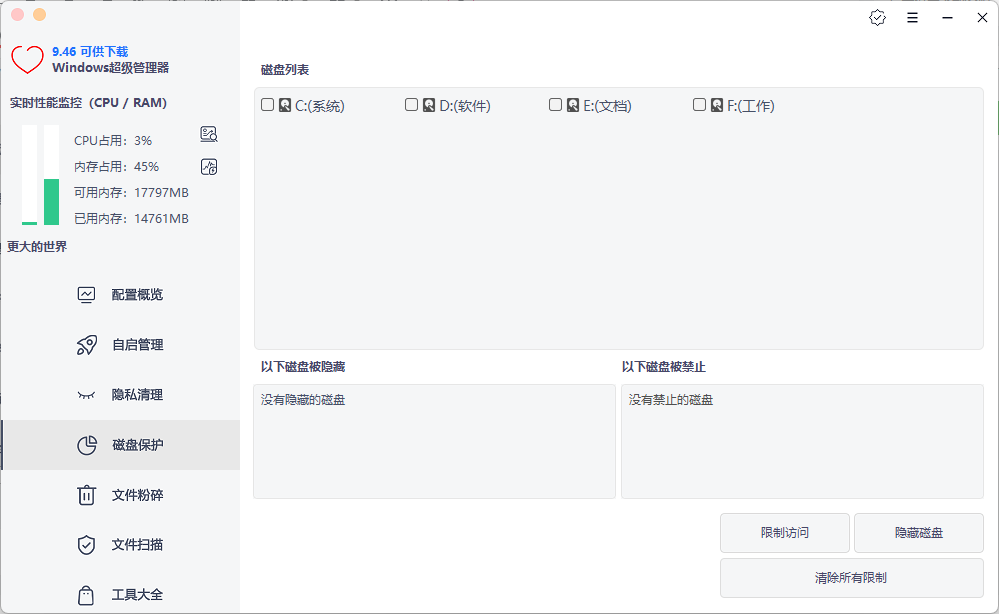Select the E:(文档) drive checkbox

556,104
